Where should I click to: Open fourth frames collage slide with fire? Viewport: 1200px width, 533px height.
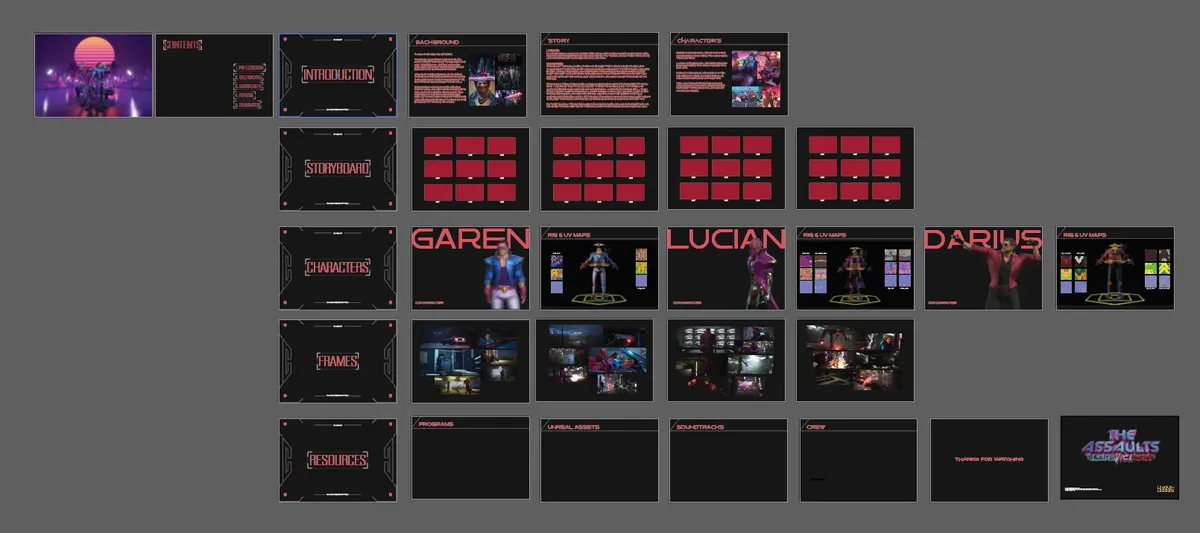(854, 361)
